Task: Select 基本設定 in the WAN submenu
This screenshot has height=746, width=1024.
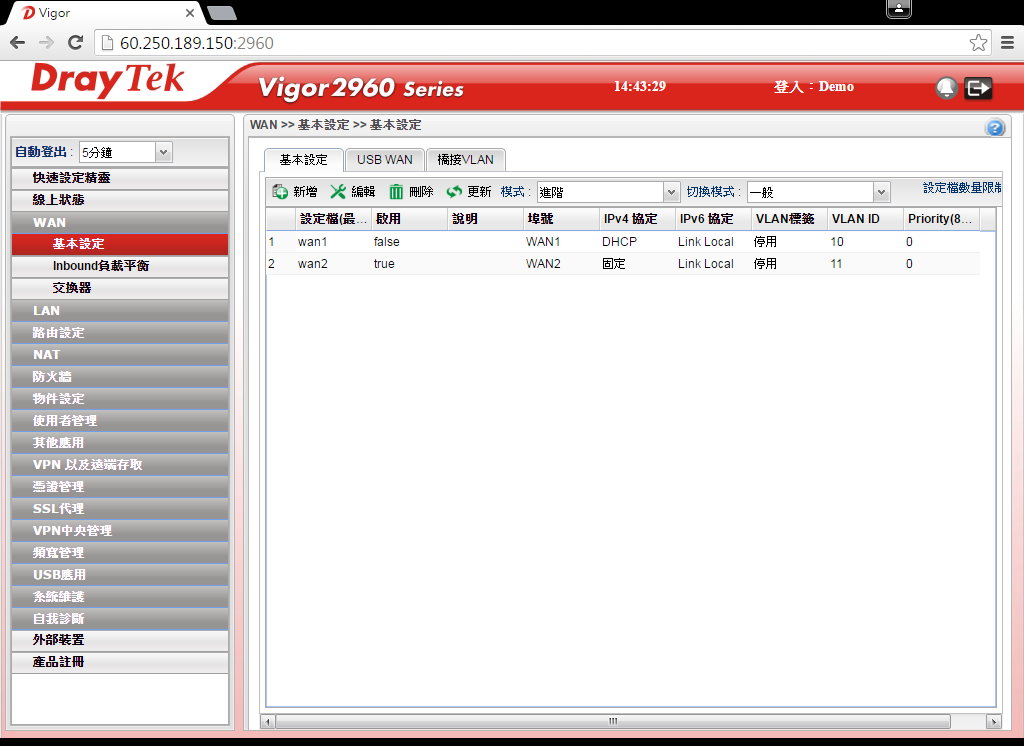Action: coord(120,244)
